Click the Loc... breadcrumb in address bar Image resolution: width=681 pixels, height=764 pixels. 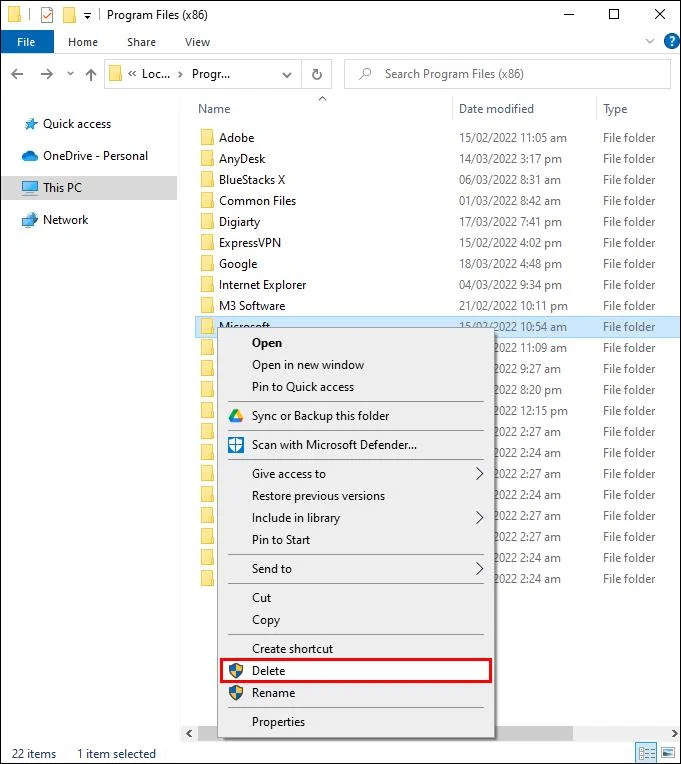click(x=156, y=74)
